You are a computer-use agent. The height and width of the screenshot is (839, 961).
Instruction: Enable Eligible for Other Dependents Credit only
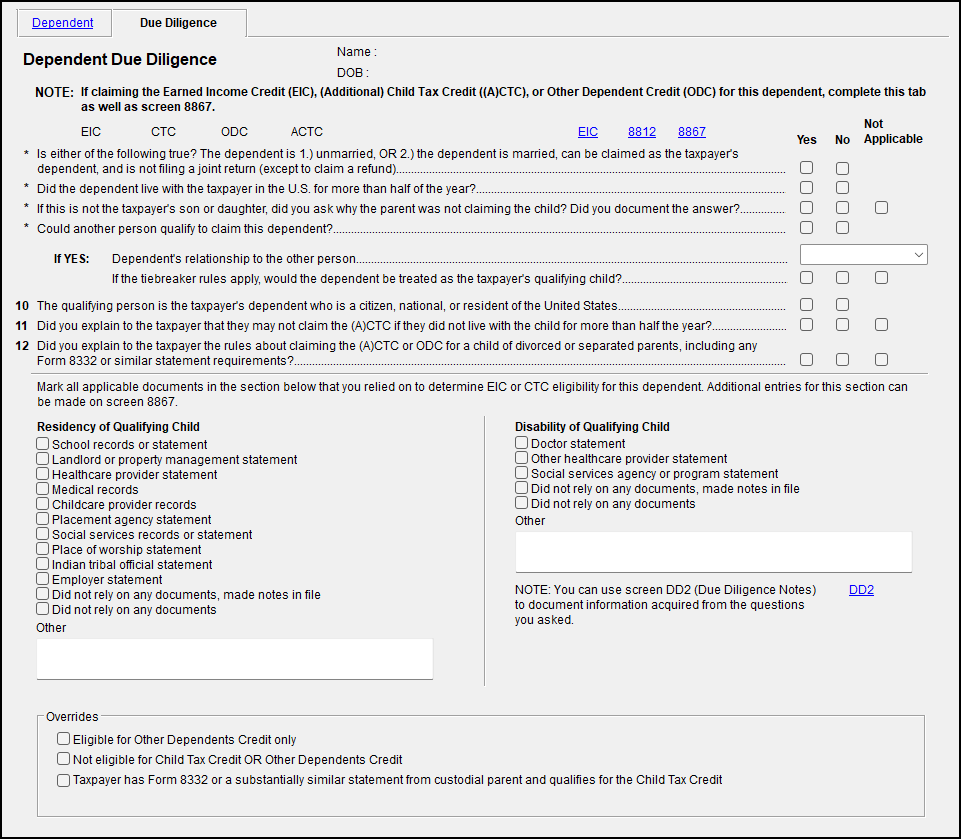64,739
